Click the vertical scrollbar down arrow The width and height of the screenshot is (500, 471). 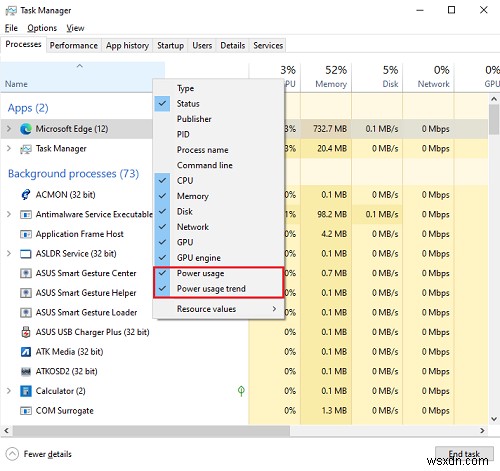point(494,419)
